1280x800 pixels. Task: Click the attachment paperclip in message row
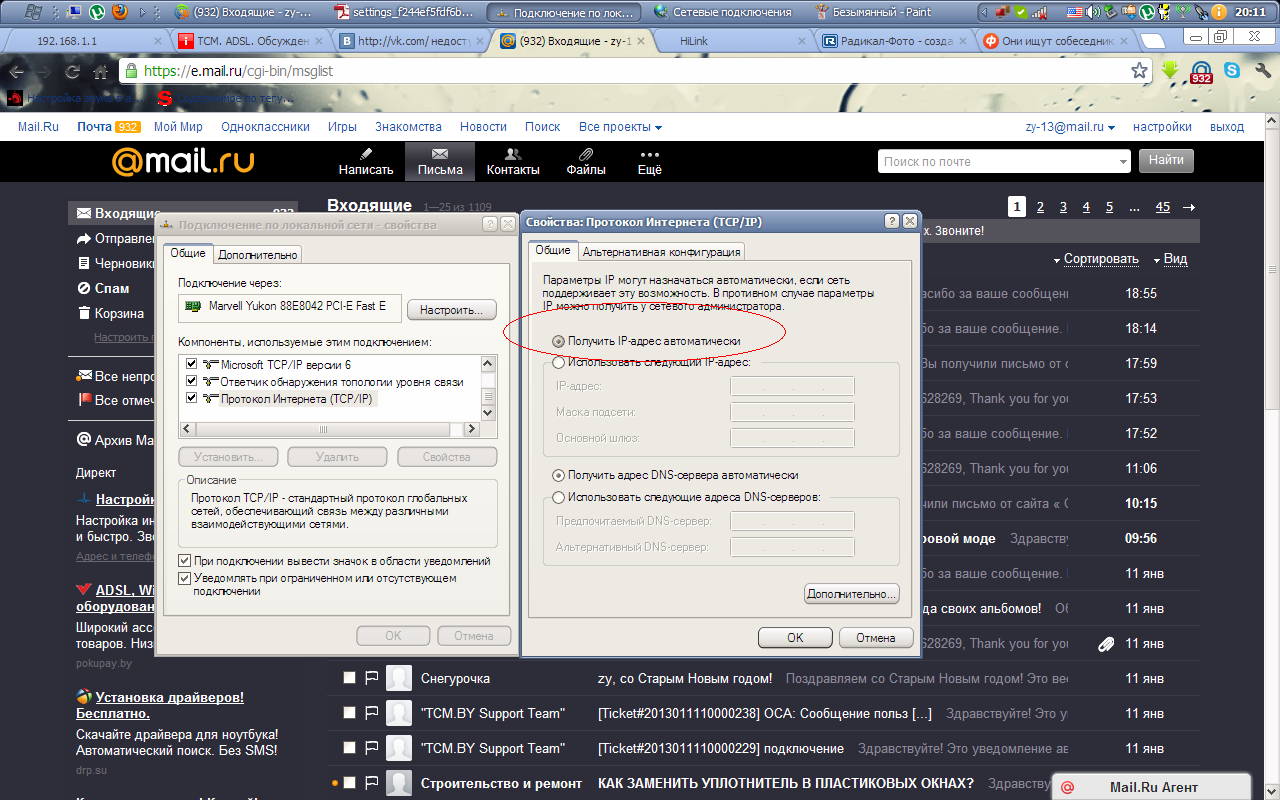pos(1105,644)
